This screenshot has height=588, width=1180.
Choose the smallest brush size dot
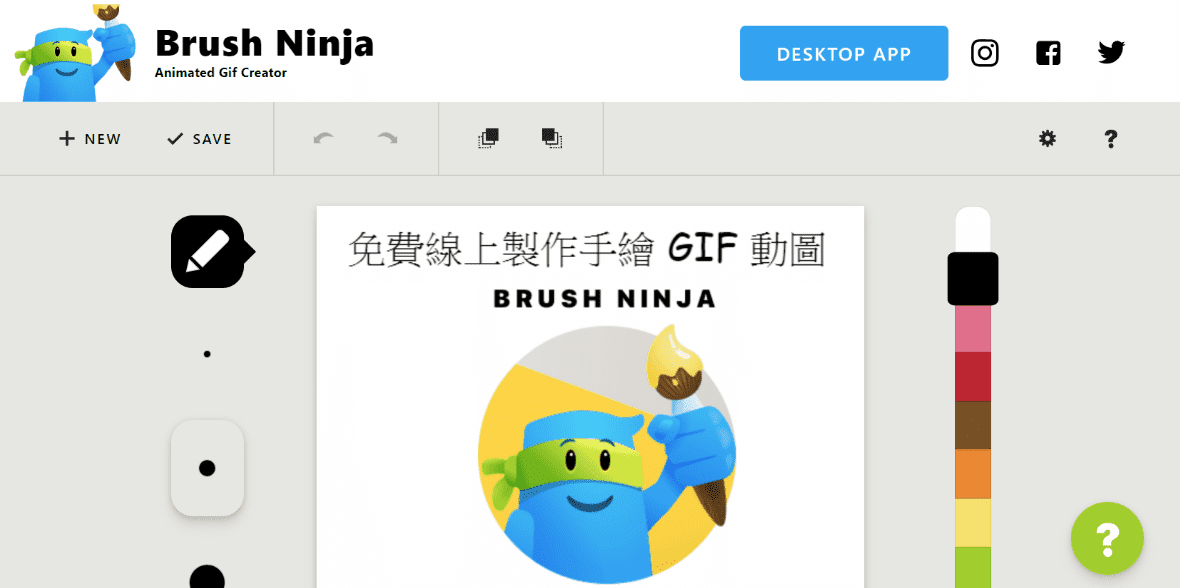(207, 354)
